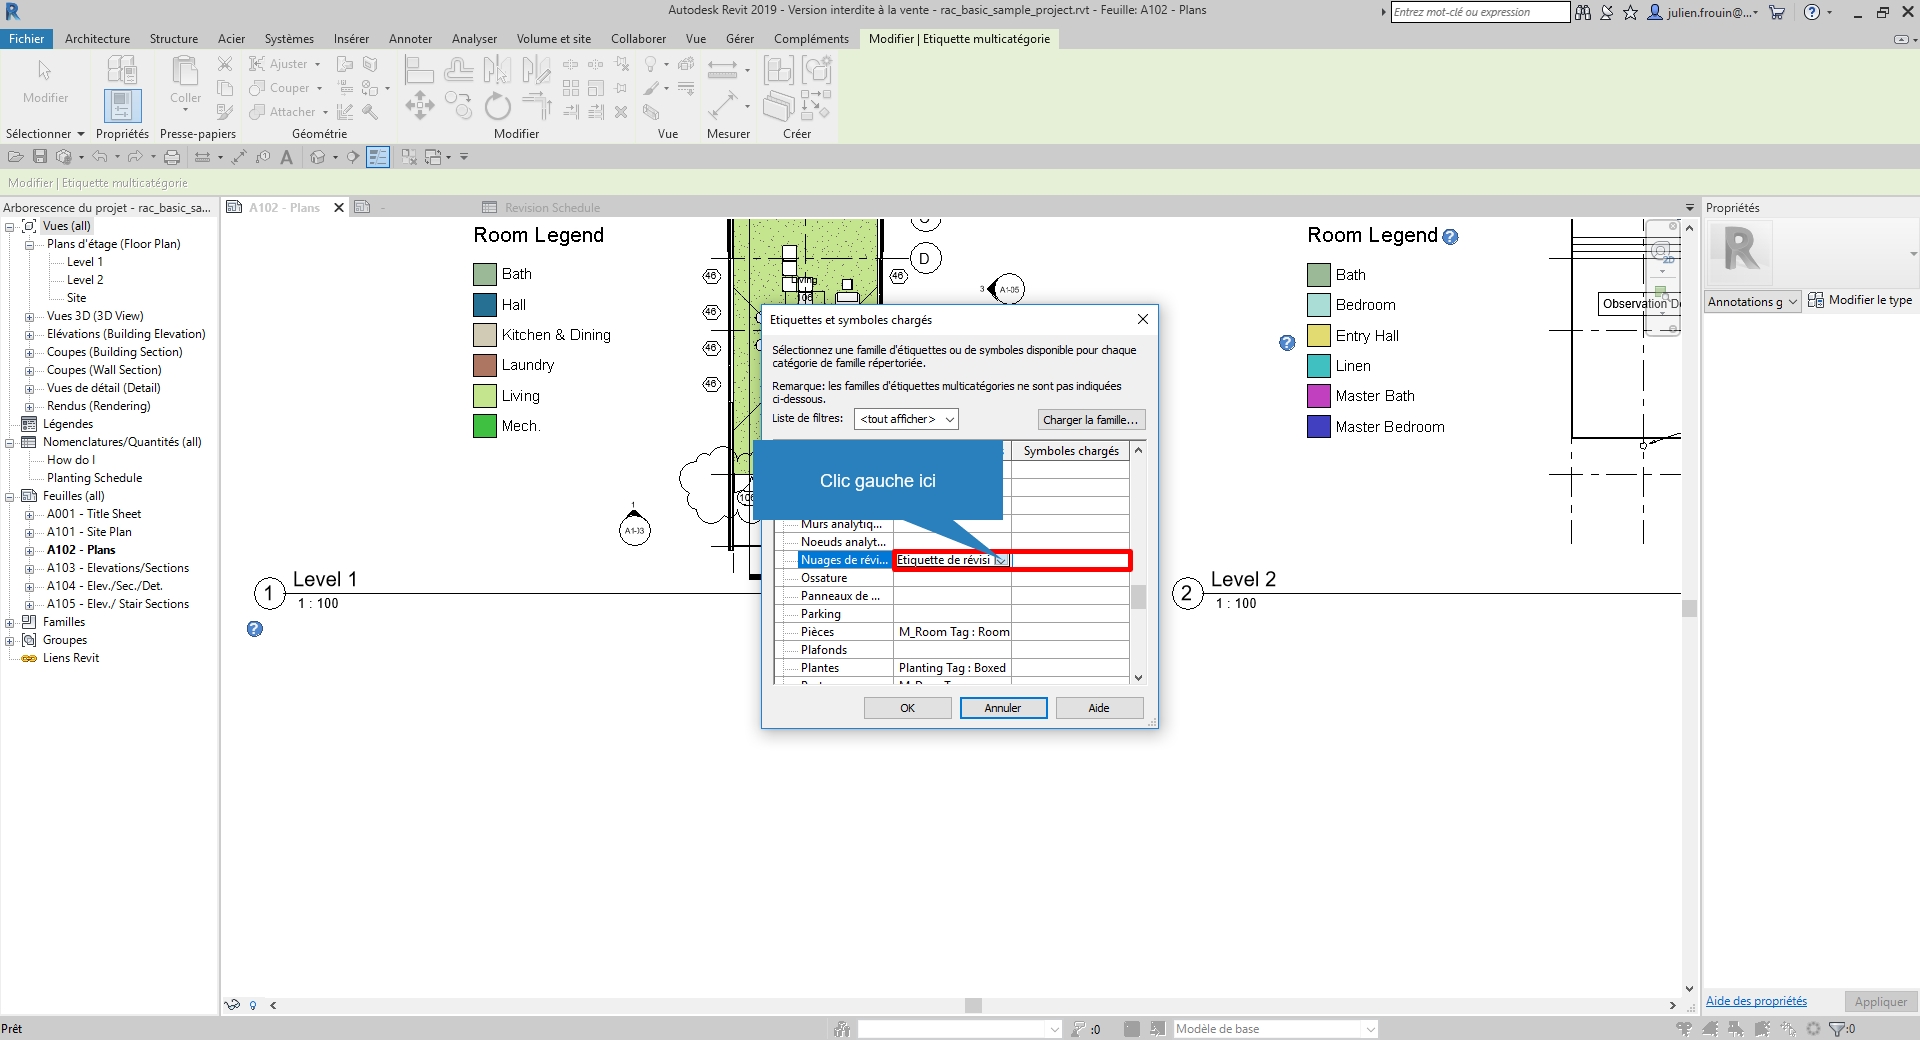Viewport: 1920px width, 1040px height.
Task: Expand the Familles node in project browser
Action: [x=10, y=622]
